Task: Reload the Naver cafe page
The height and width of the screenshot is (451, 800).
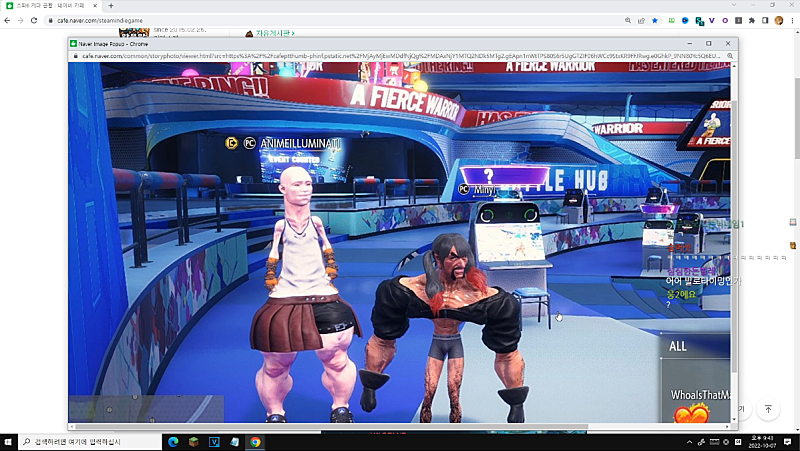Action: click(34, 20)
